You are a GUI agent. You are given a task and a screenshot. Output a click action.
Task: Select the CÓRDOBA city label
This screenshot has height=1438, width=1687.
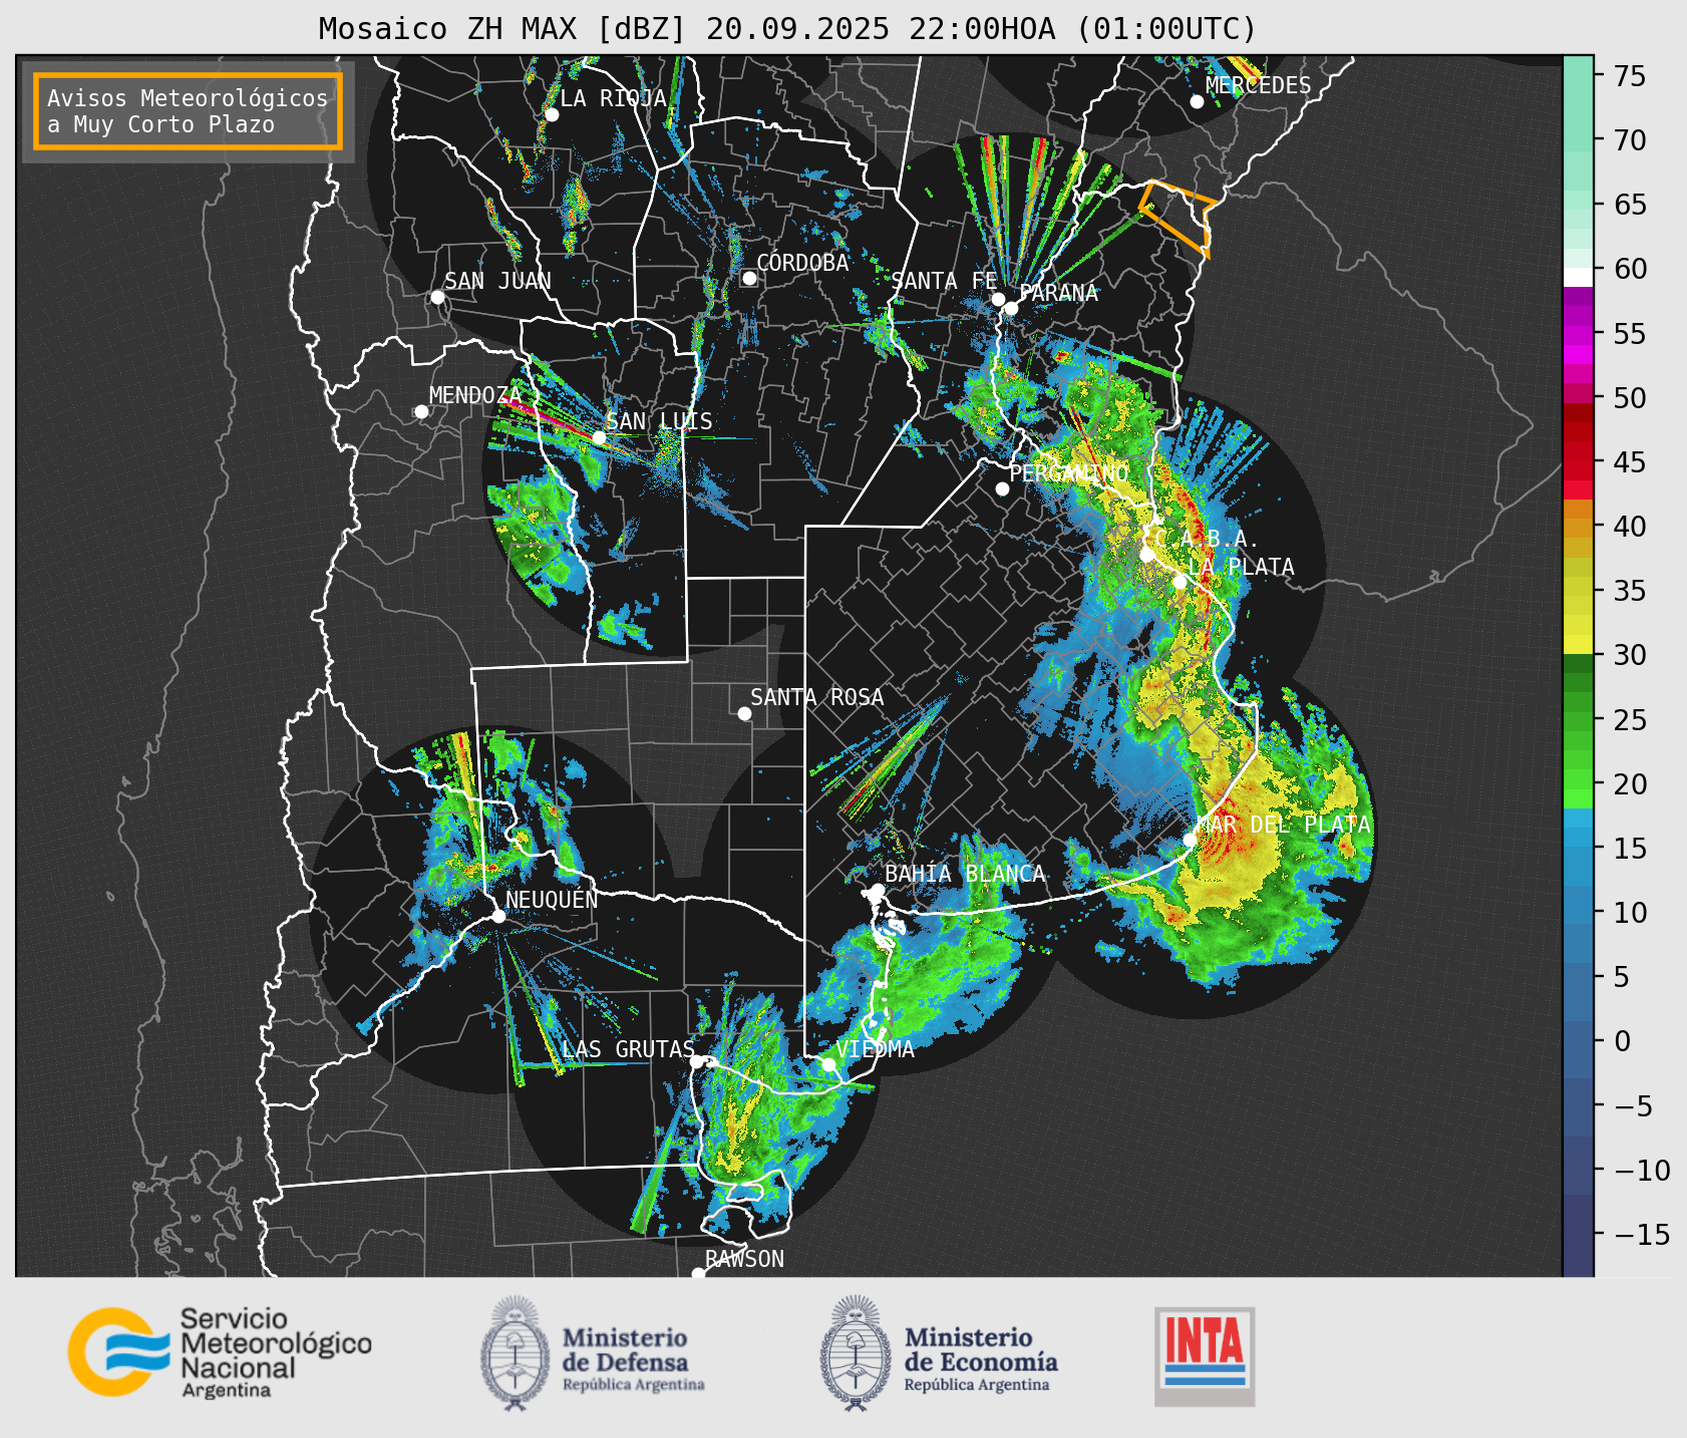(x=803, y=262)
